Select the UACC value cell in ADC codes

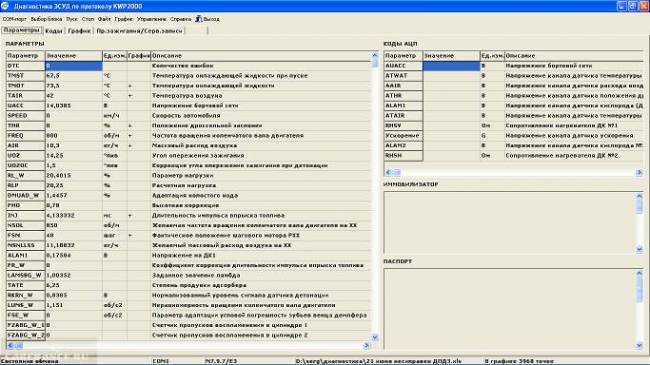click(x=451, y=66)
